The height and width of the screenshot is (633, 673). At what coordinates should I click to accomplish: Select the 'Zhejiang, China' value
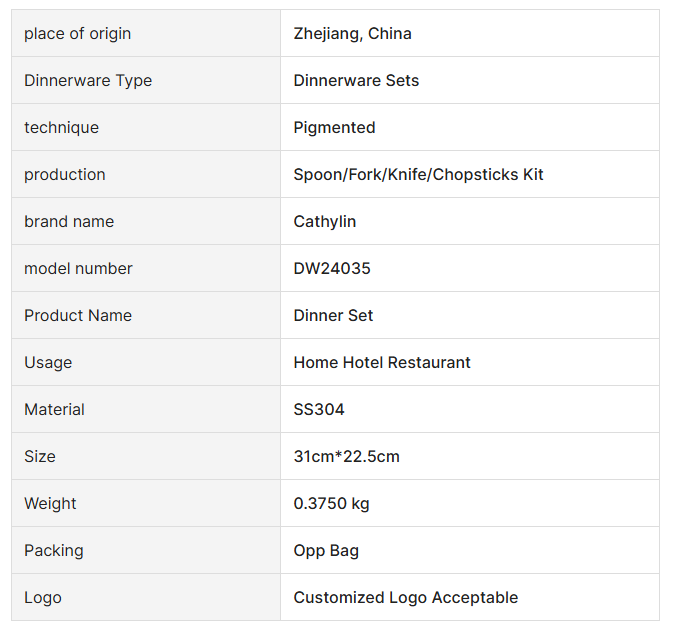coord(352,34)
